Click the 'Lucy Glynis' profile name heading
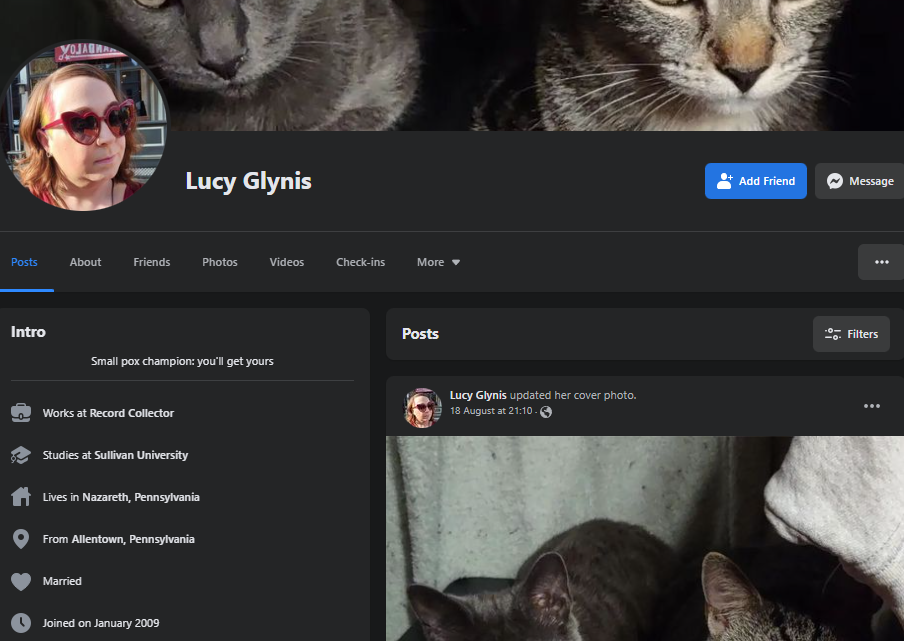The height and width of the screenshot is (641, 904). pyautogui.click(x=248, y=182)
